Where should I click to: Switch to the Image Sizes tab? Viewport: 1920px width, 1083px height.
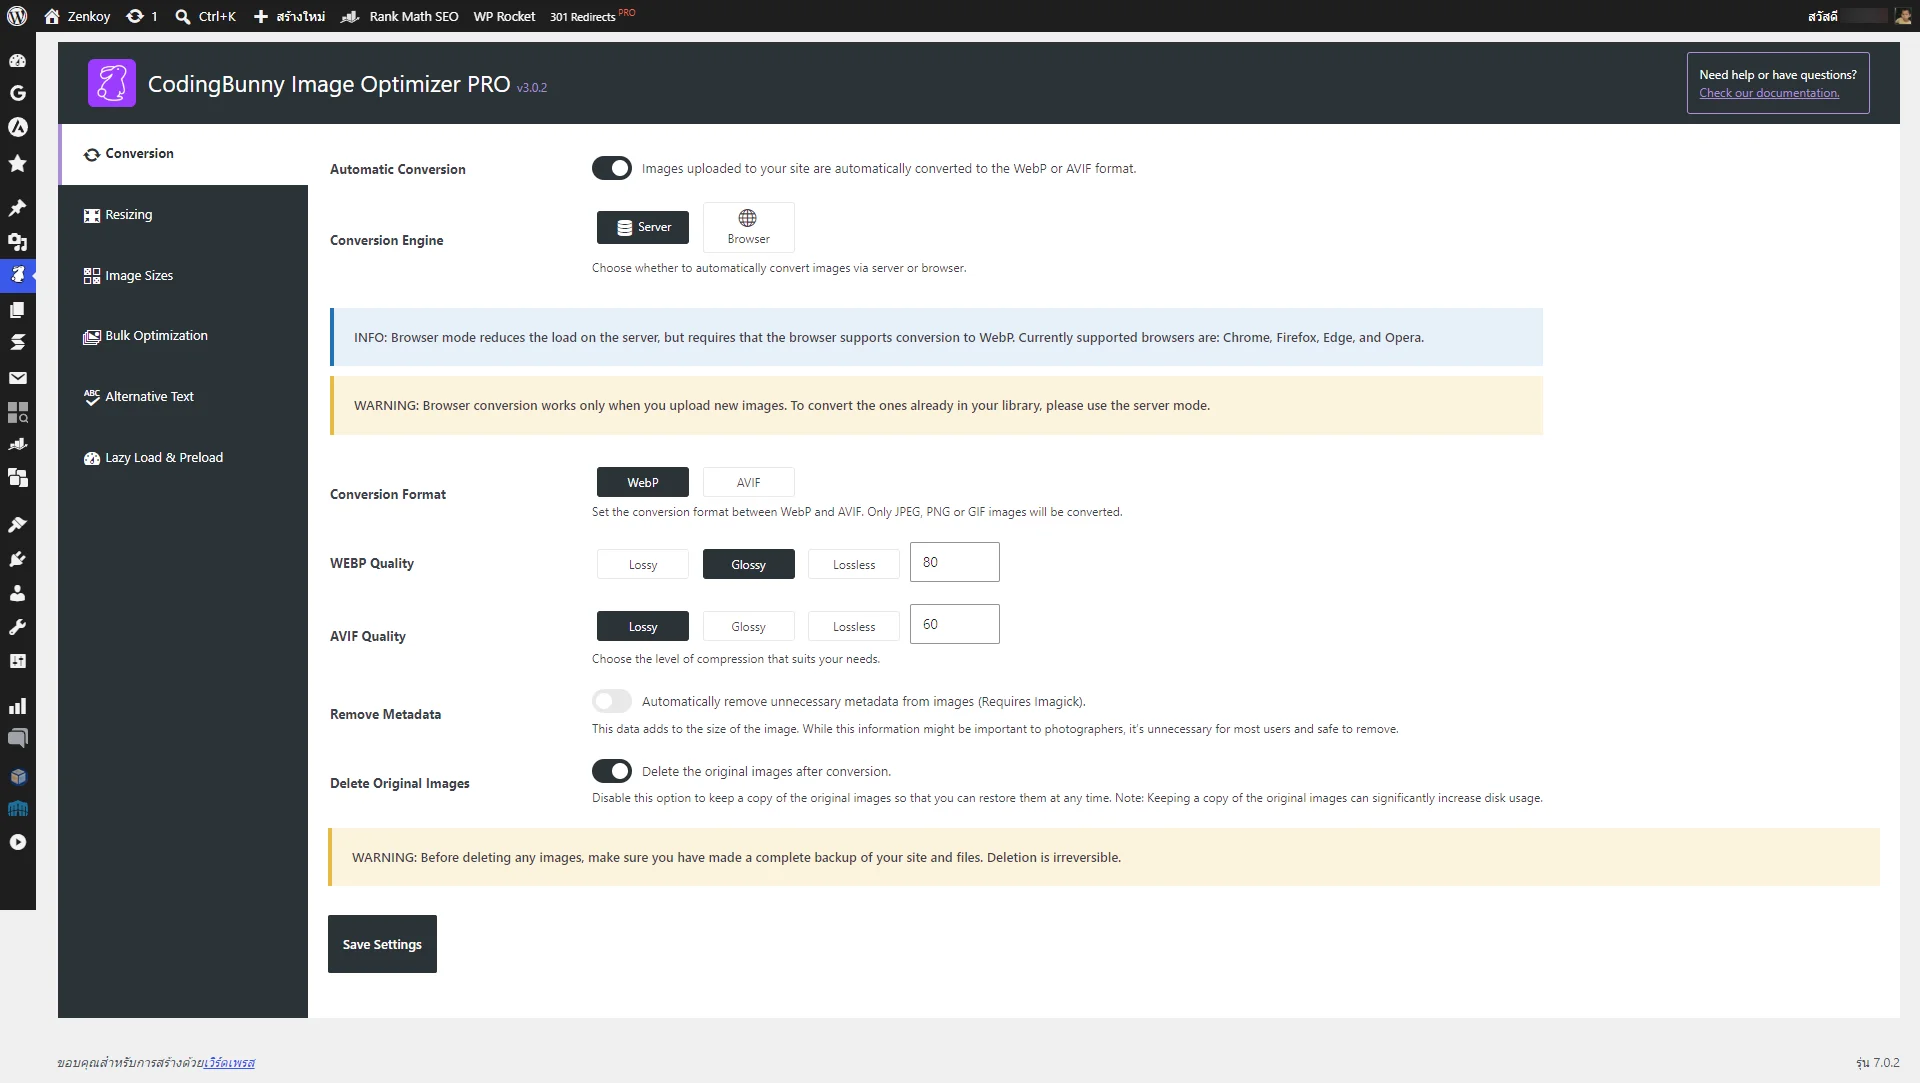pos(183,276)
